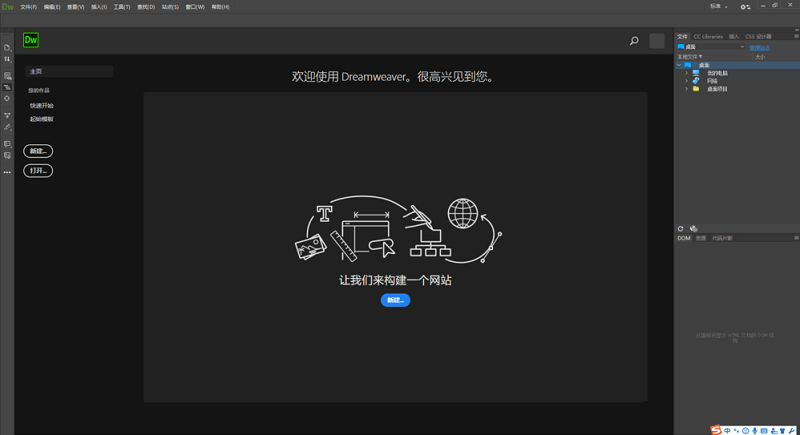This screenshot has width=800, height=435.
Task: Switch to the 插入 panel tab
Action: point(734,37)
